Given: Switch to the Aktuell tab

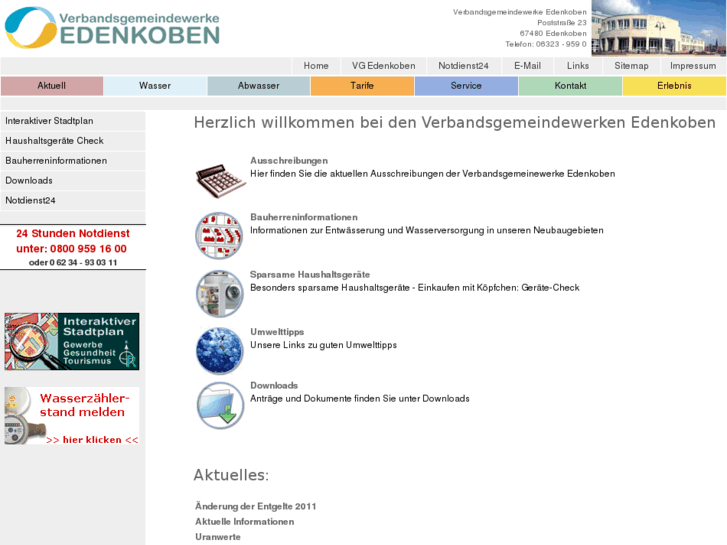Looking at the screenshot, I should pyautogui.click(x=51, y=86).
